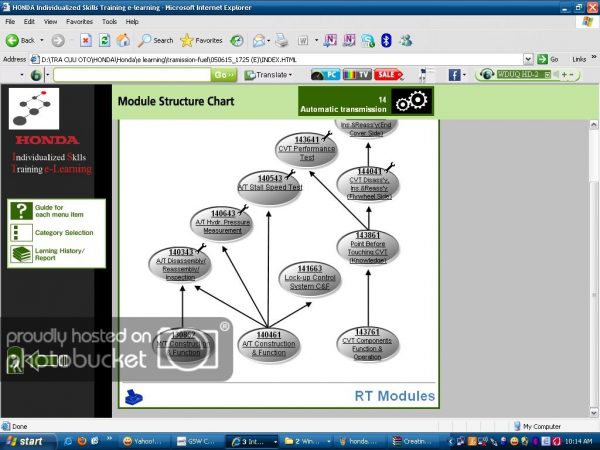Switch to Yahoo! taskbar window
This screenshot has height=450, width=600.
pos(143,442)
